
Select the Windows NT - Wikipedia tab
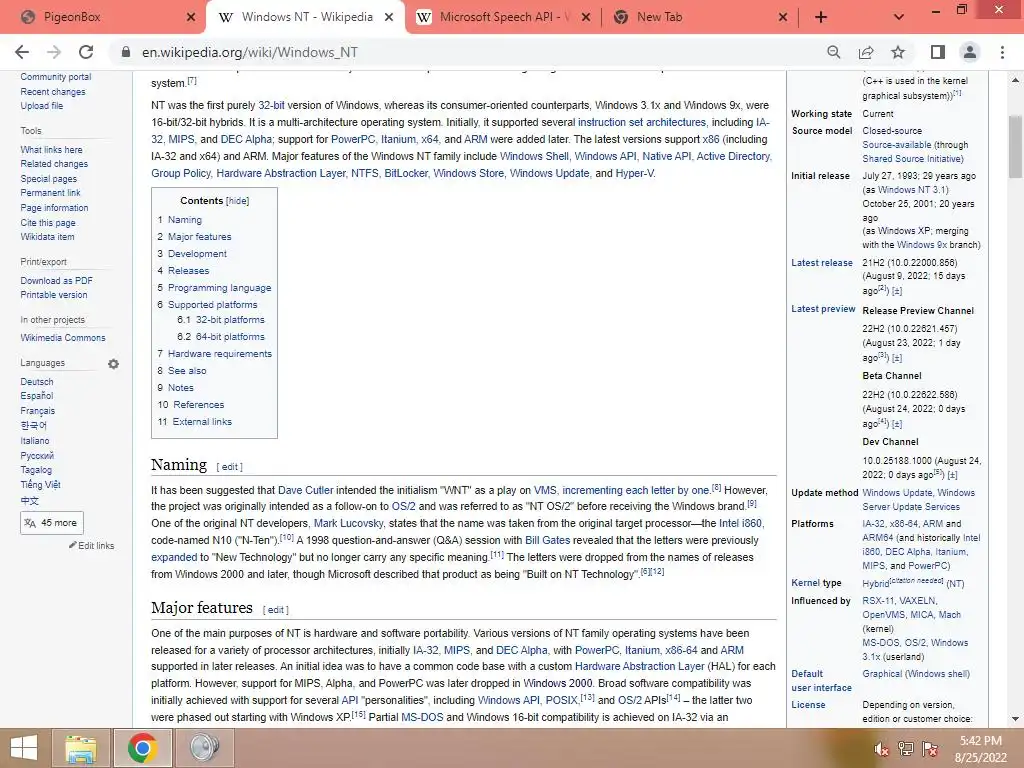coord(306,18)
